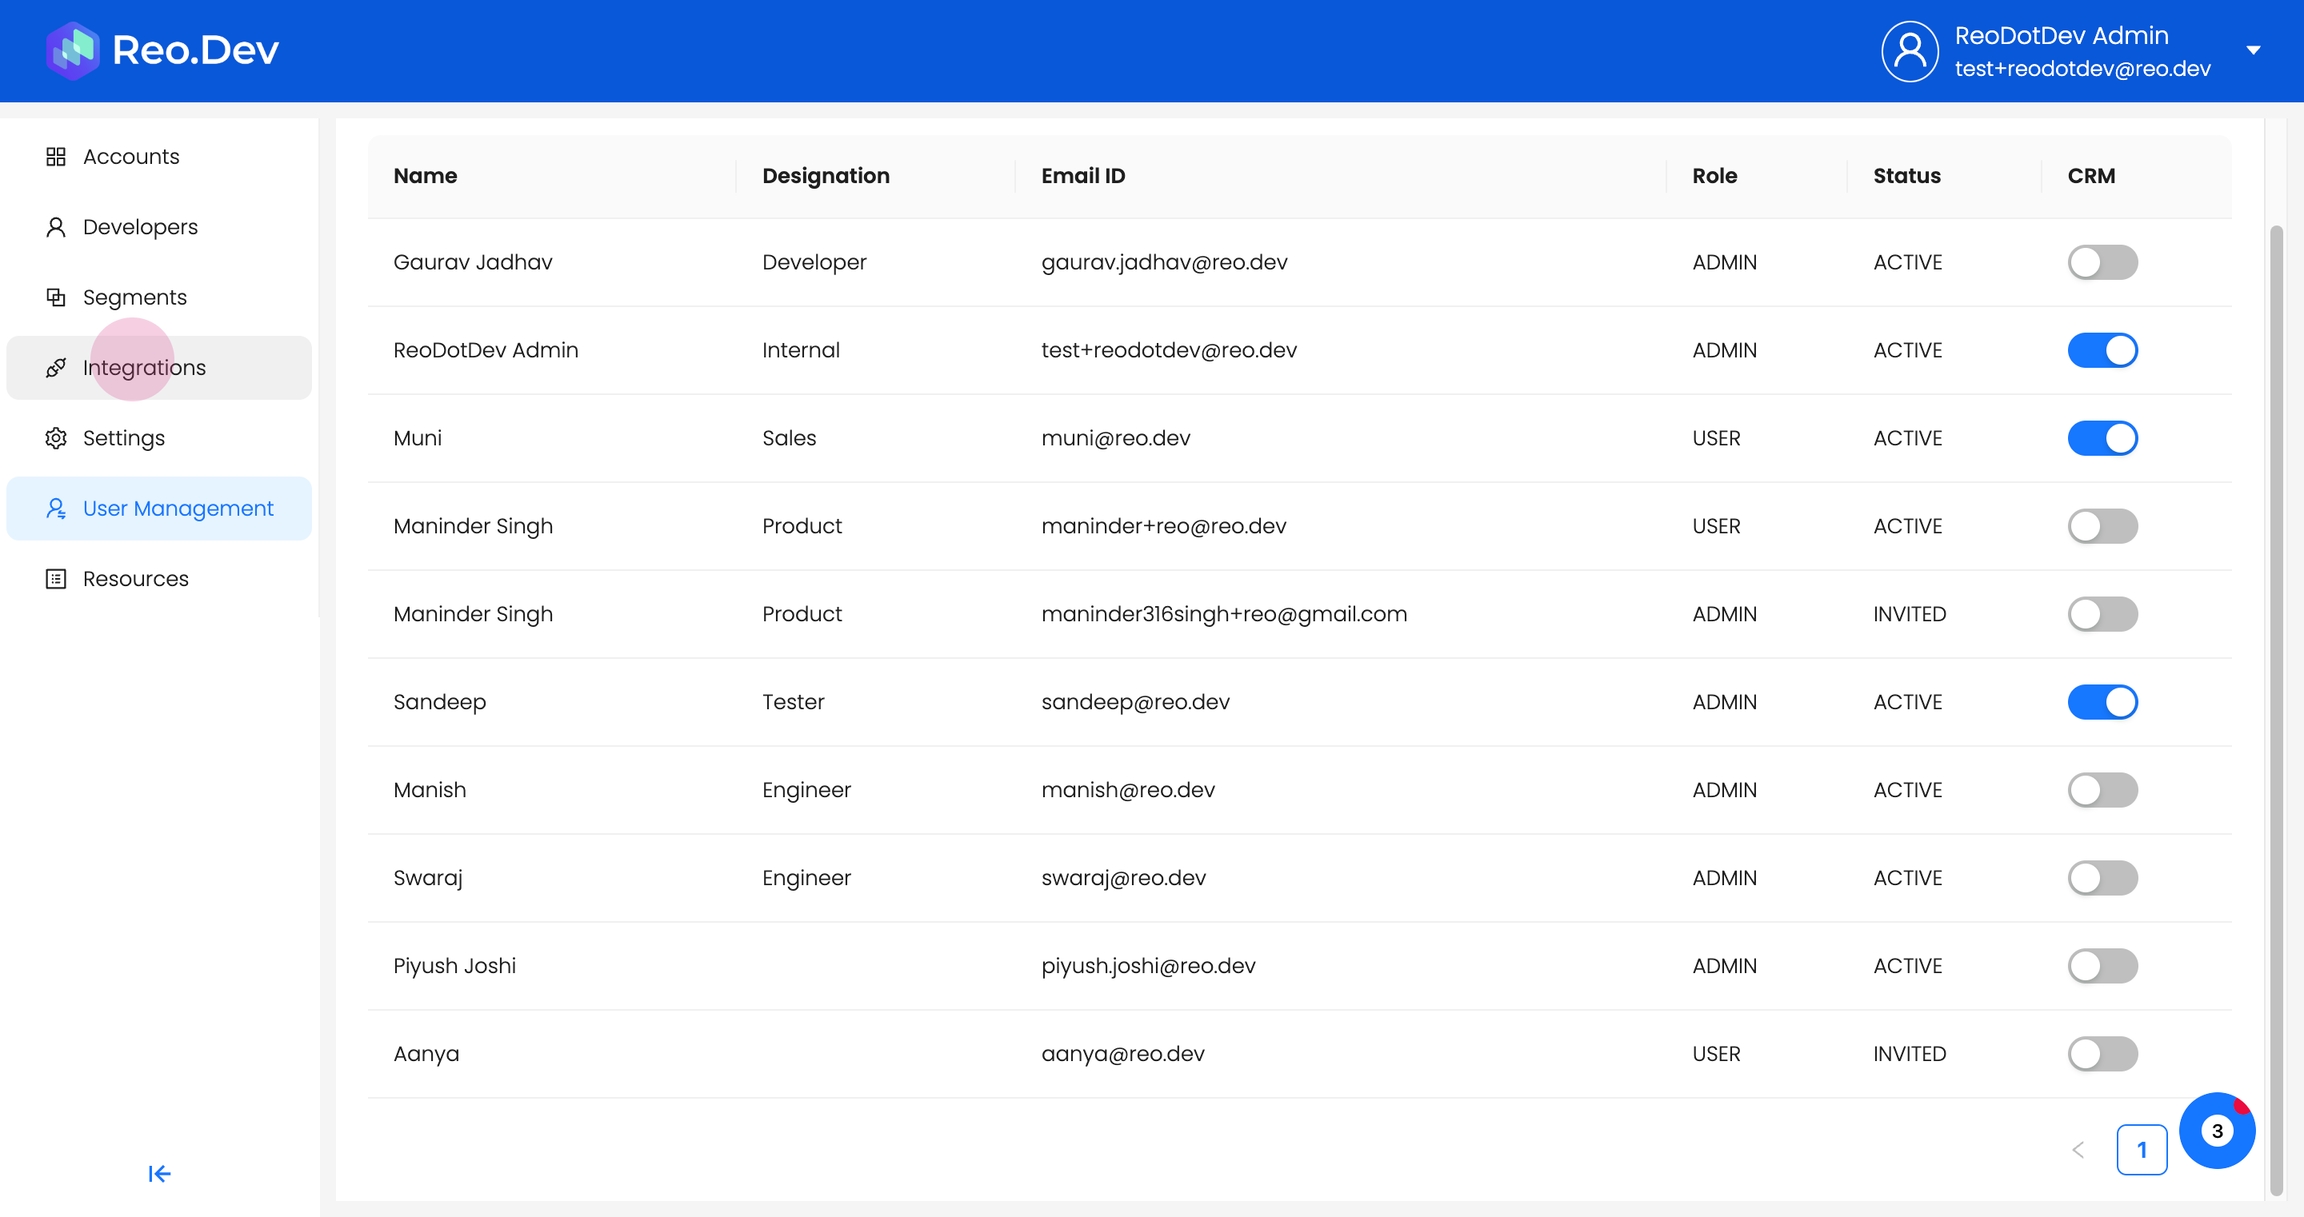The width and height of the screenshot is (2304, 1217).
Task: Click the user avatar icon in header
Action: pos(1909,51)
